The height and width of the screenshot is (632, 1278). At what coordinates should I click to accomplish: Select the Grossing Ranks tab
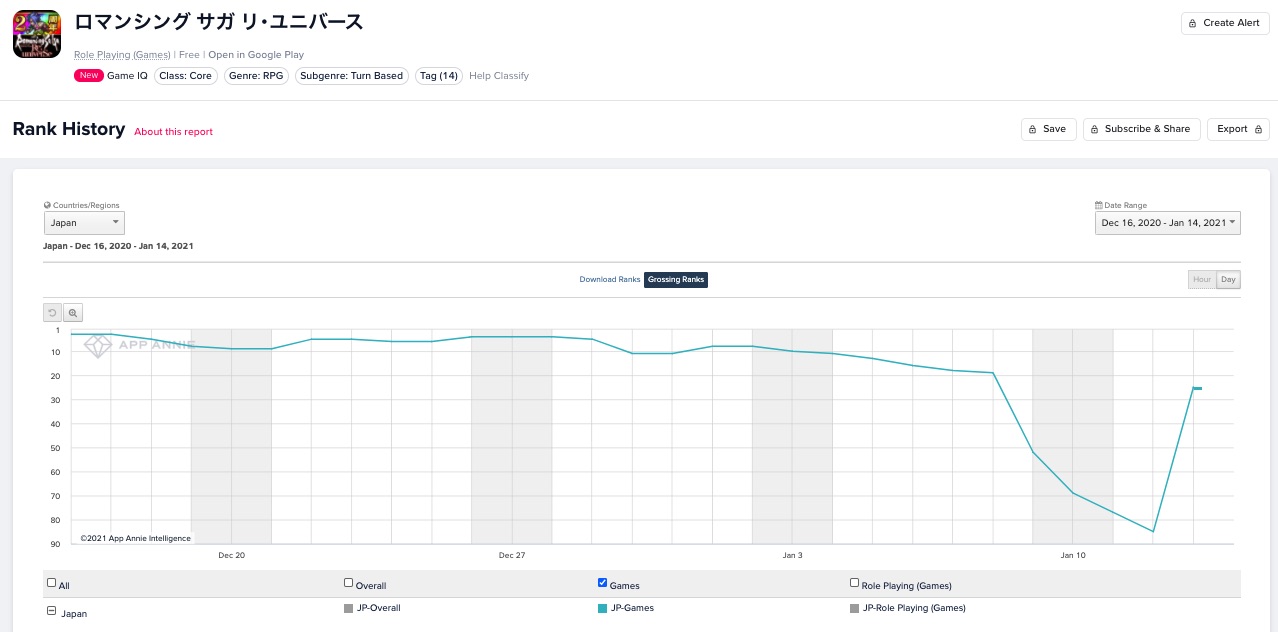(676, 280)
